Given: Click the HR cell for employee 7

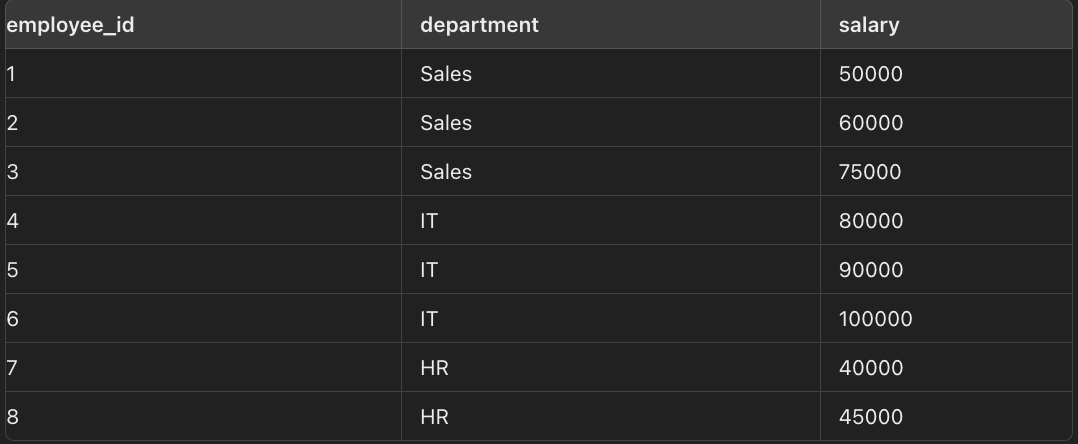Looking at the screenshot, I should pos(434,368).
